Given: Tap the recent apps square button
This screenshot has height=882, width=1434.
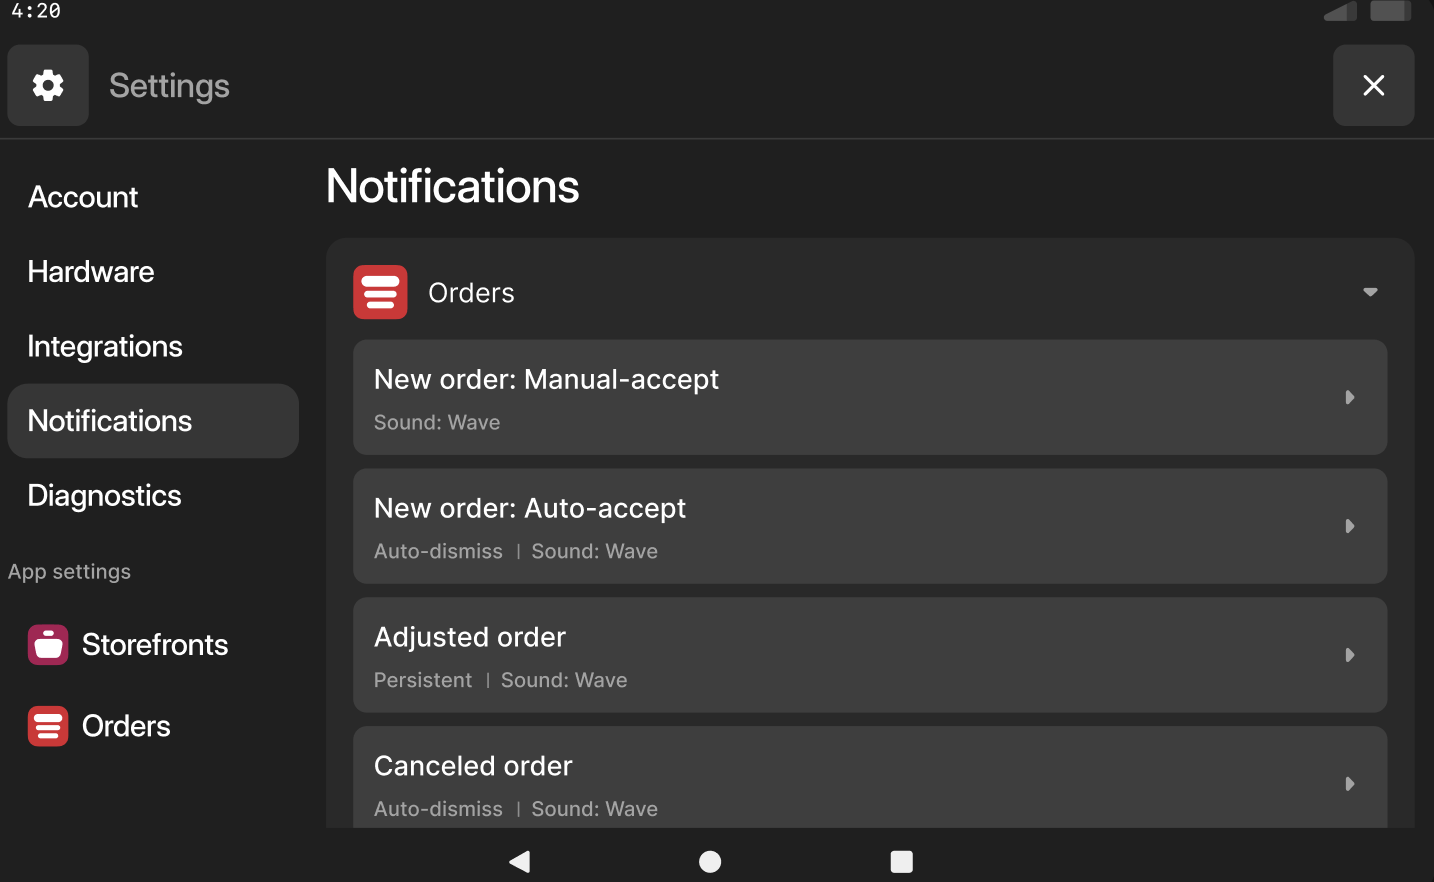Looking at the screenshot, I should click(901, 861).
